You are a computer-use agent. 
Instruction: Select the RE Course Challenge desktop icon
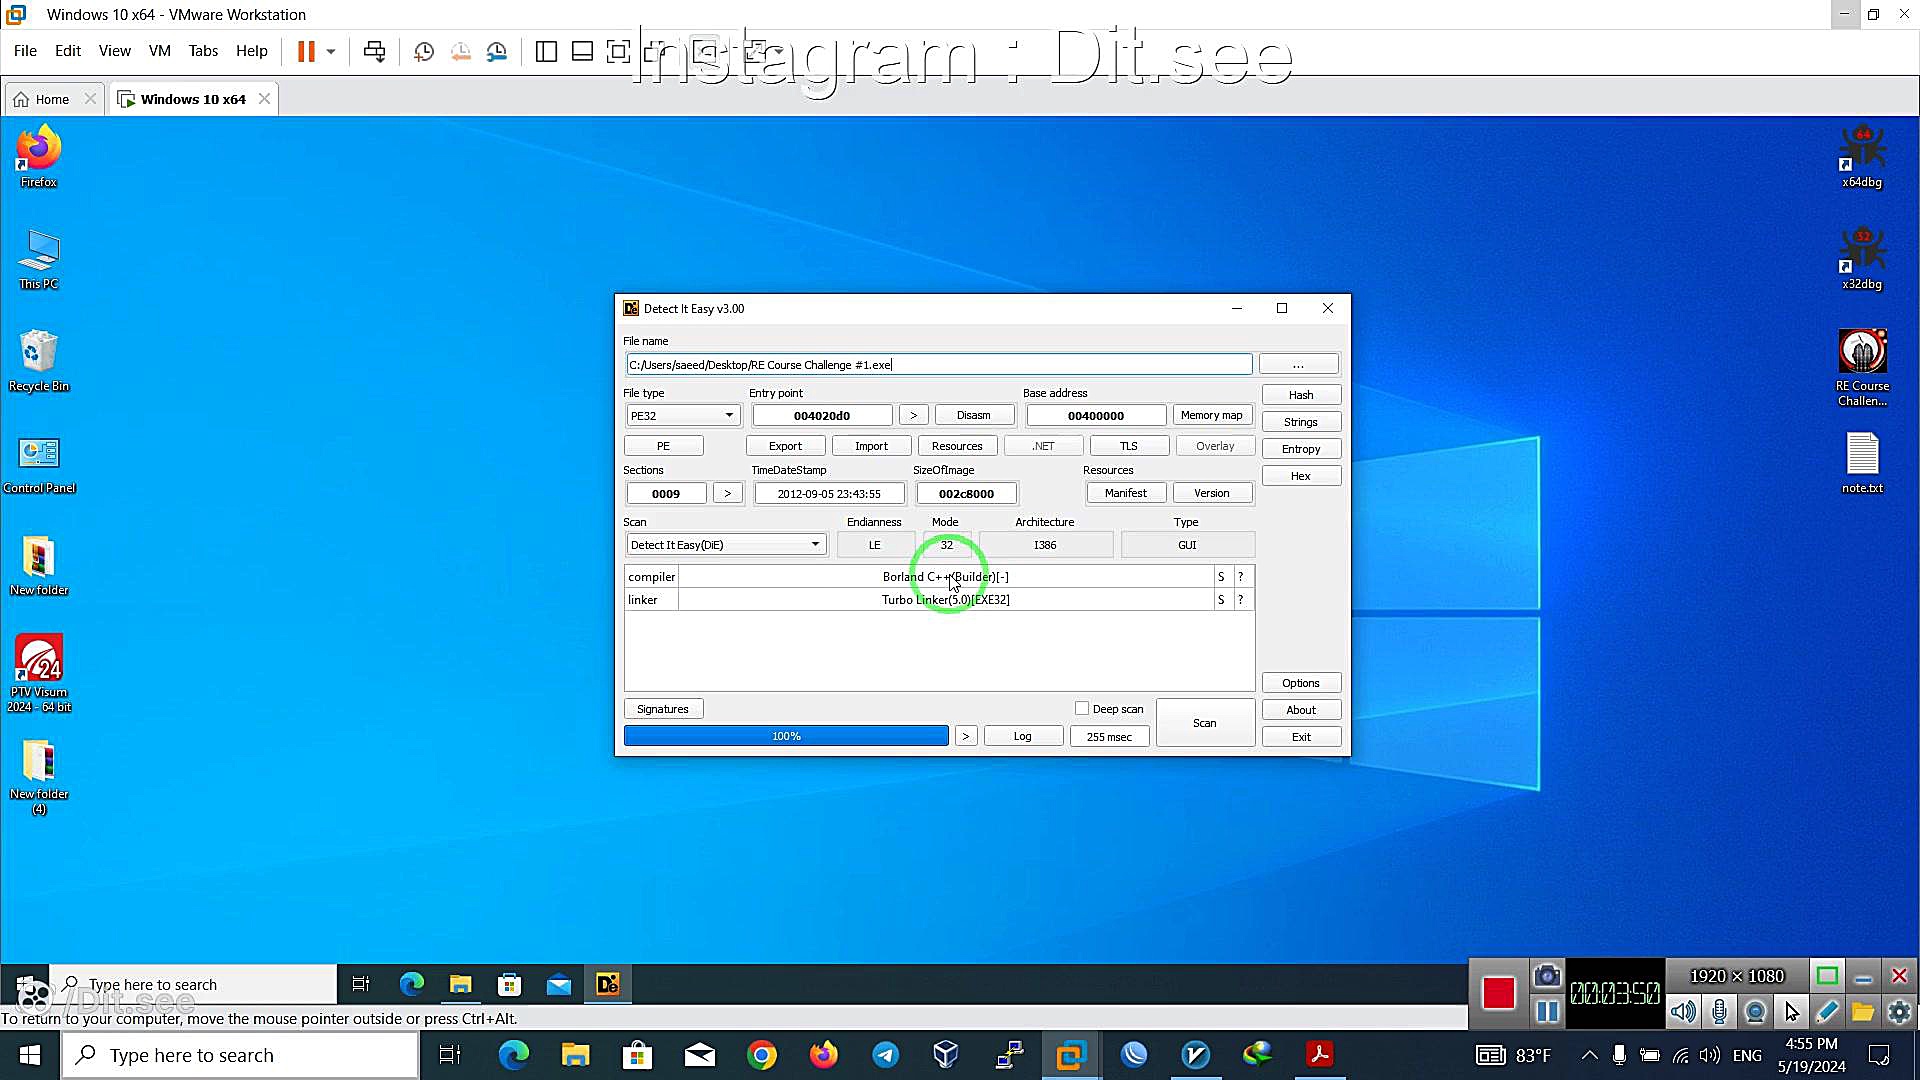(x=1862, y=368)
